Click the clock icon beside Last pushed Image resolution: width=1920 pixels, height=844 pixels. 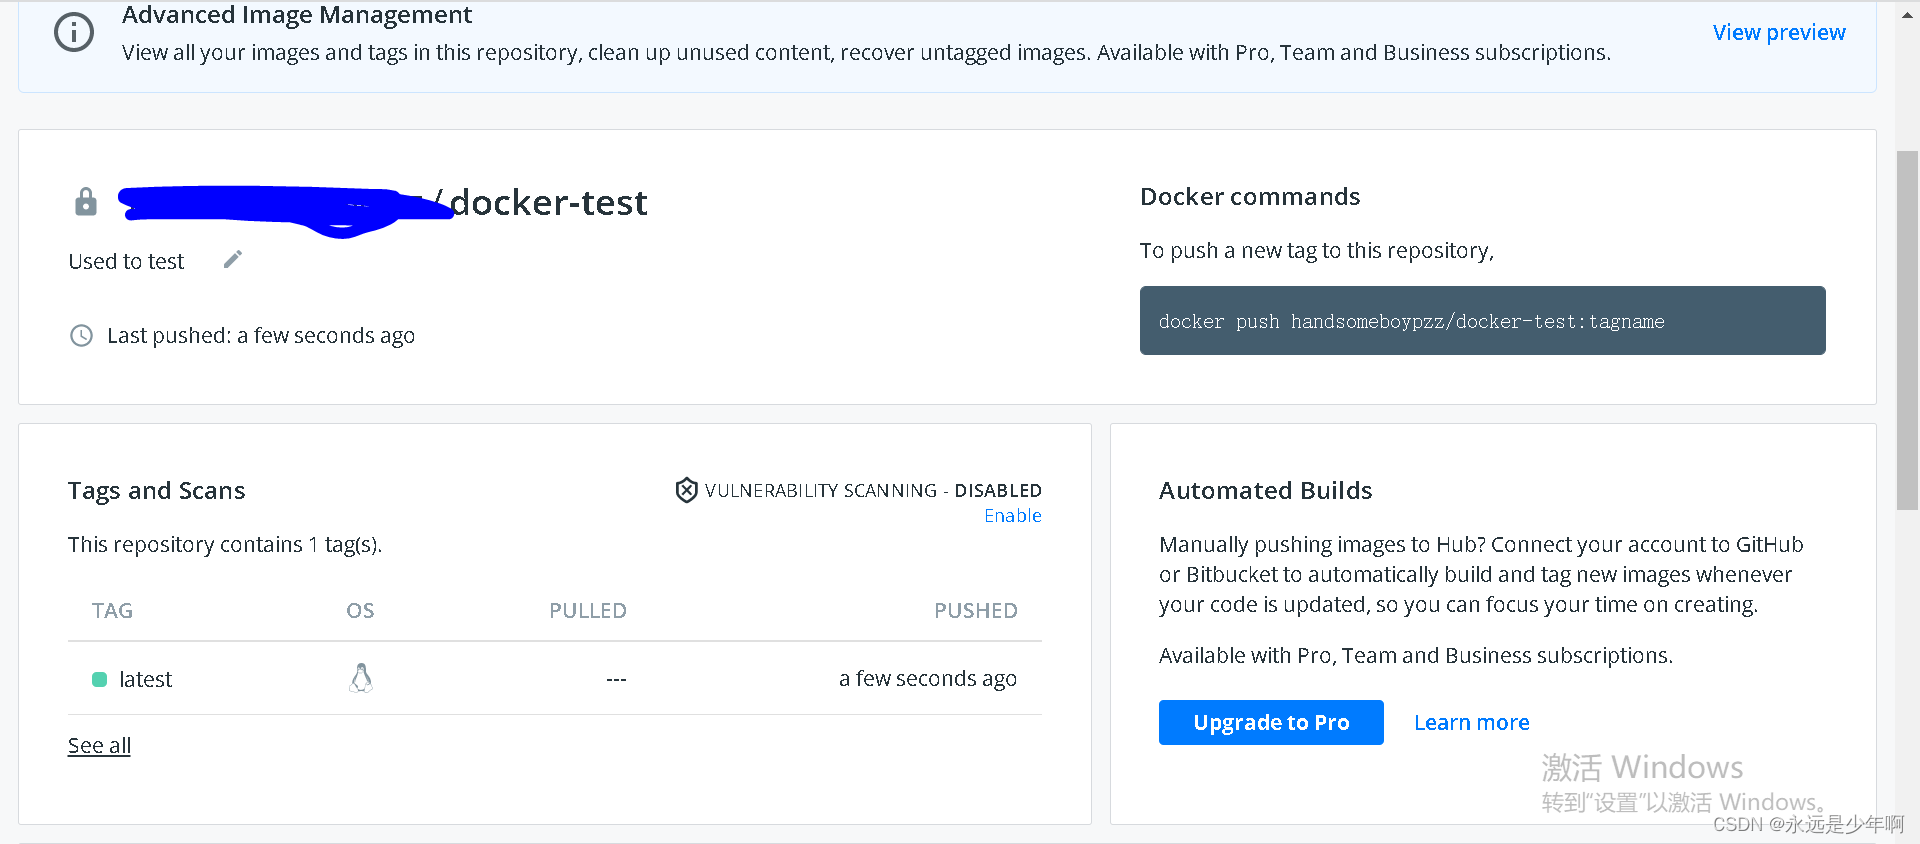pyautogui.click(x=81, y=335)
